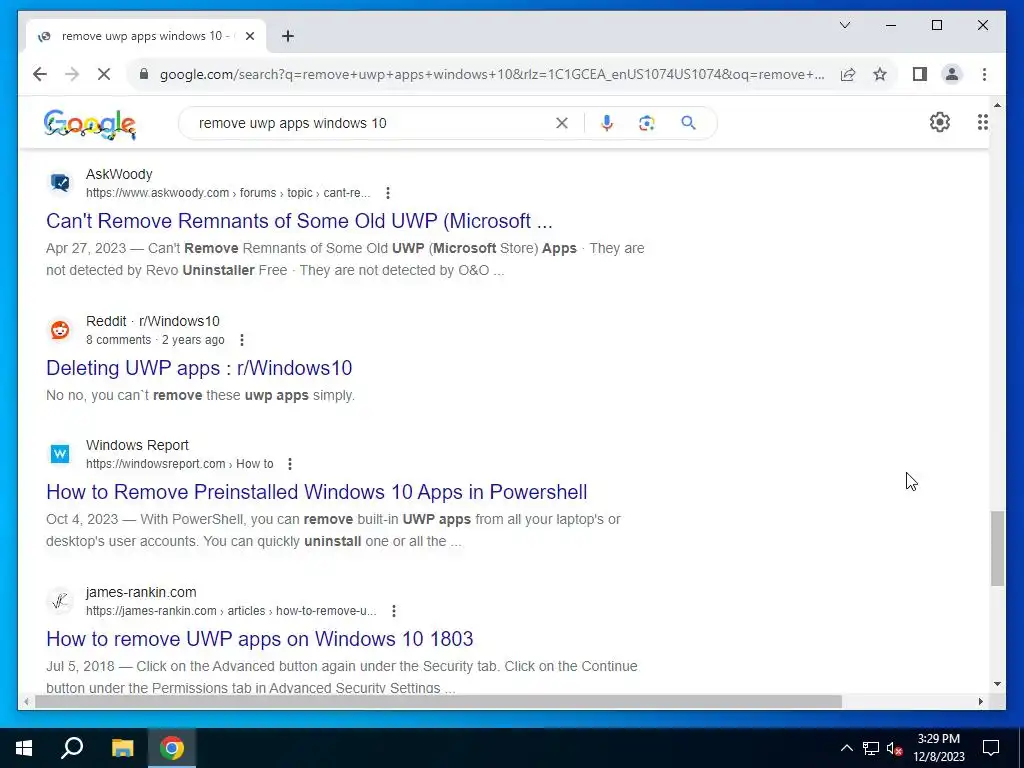Click the james-rankin.com favicon
Viewport: 1024px width, 768px height.
click(60, 601)
